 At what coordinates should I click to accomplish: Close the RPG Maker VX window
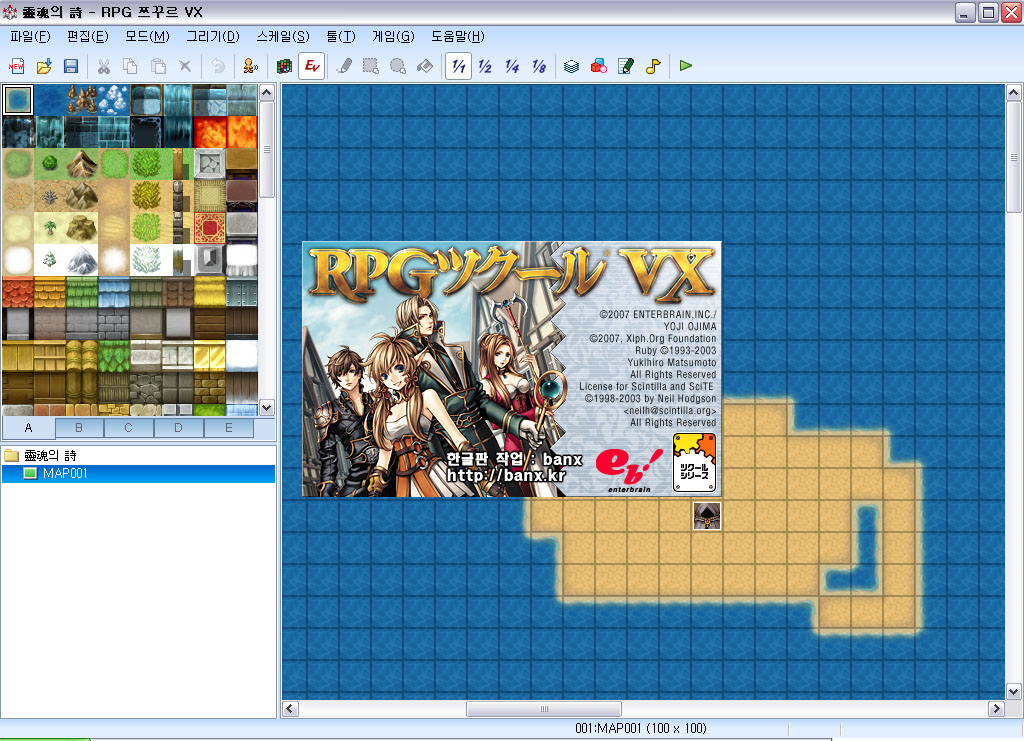click(x=1012, y=13)
